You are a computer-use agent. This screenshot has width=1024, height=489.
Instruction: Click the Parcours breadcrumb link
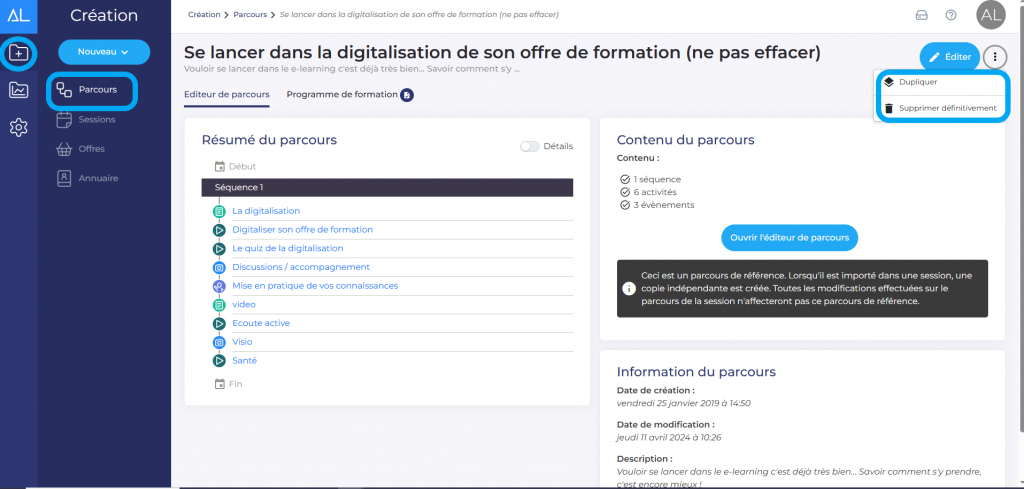pos(250,15)
